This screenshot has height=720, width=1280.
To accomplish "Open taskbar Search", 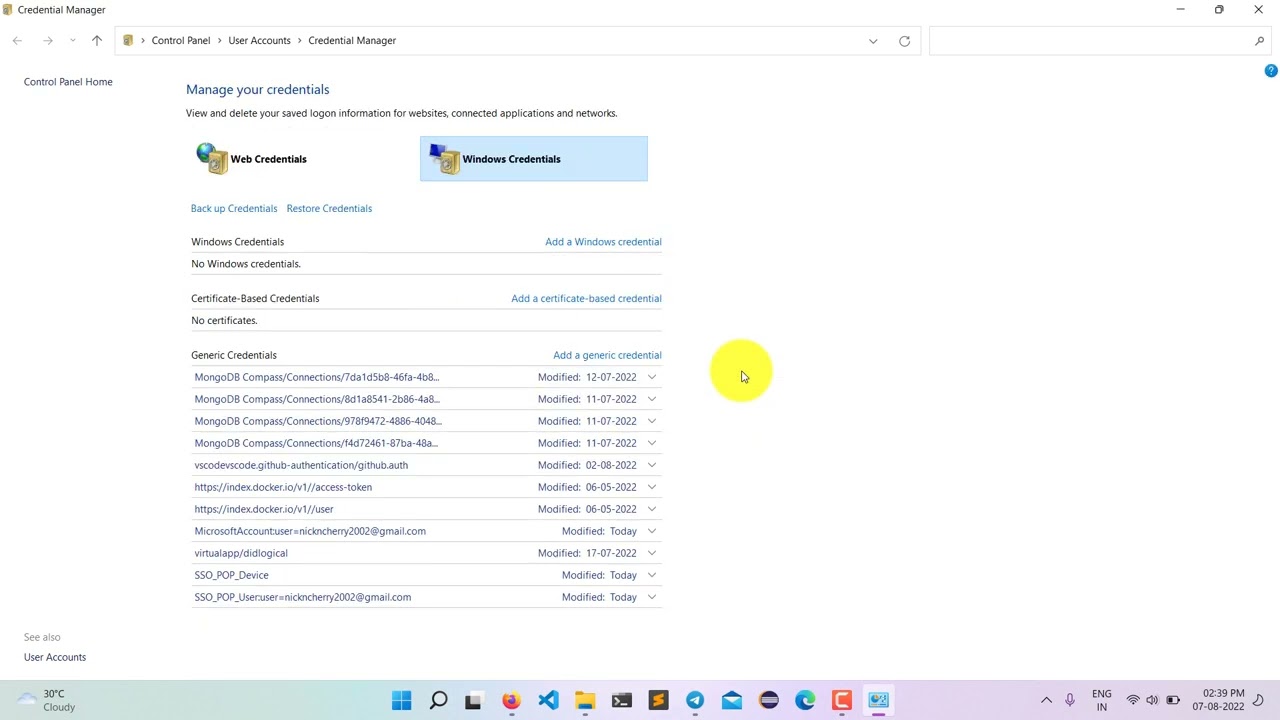I will click(x=438, y=700).
